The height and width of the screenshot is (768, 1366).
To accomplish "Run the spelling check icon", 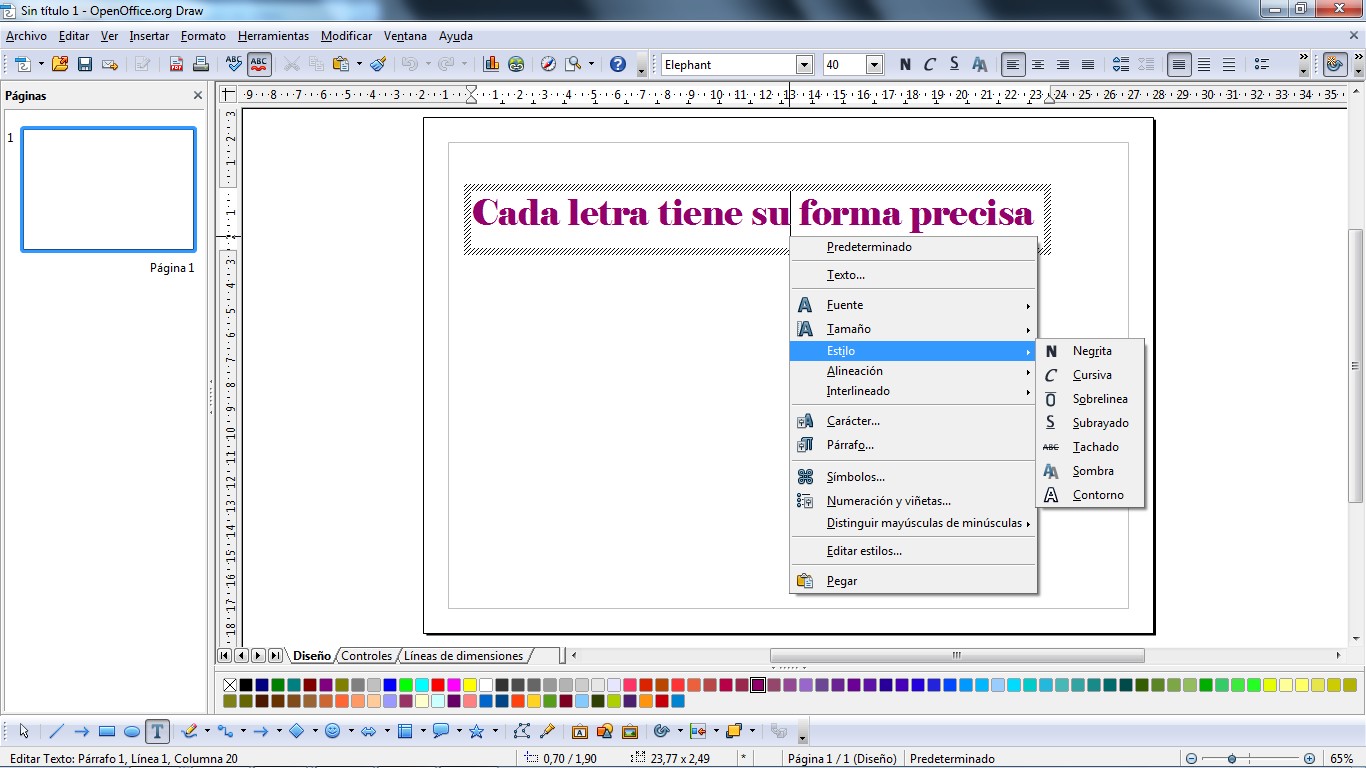I will coord(234,64).
